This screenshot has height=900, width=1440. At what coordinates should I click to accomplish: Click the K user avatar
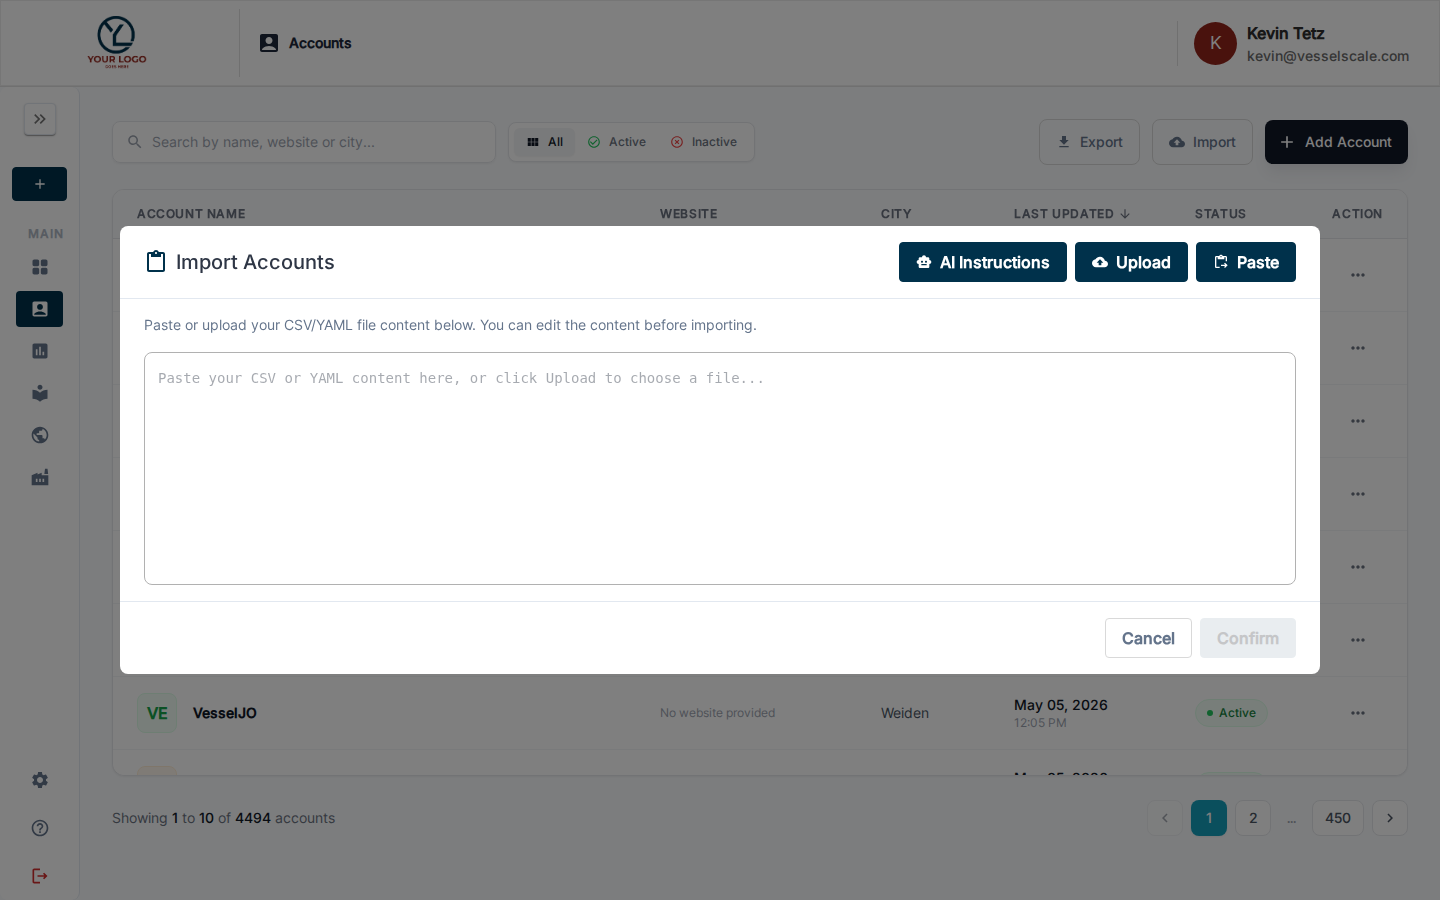[x=1215, y=44]
